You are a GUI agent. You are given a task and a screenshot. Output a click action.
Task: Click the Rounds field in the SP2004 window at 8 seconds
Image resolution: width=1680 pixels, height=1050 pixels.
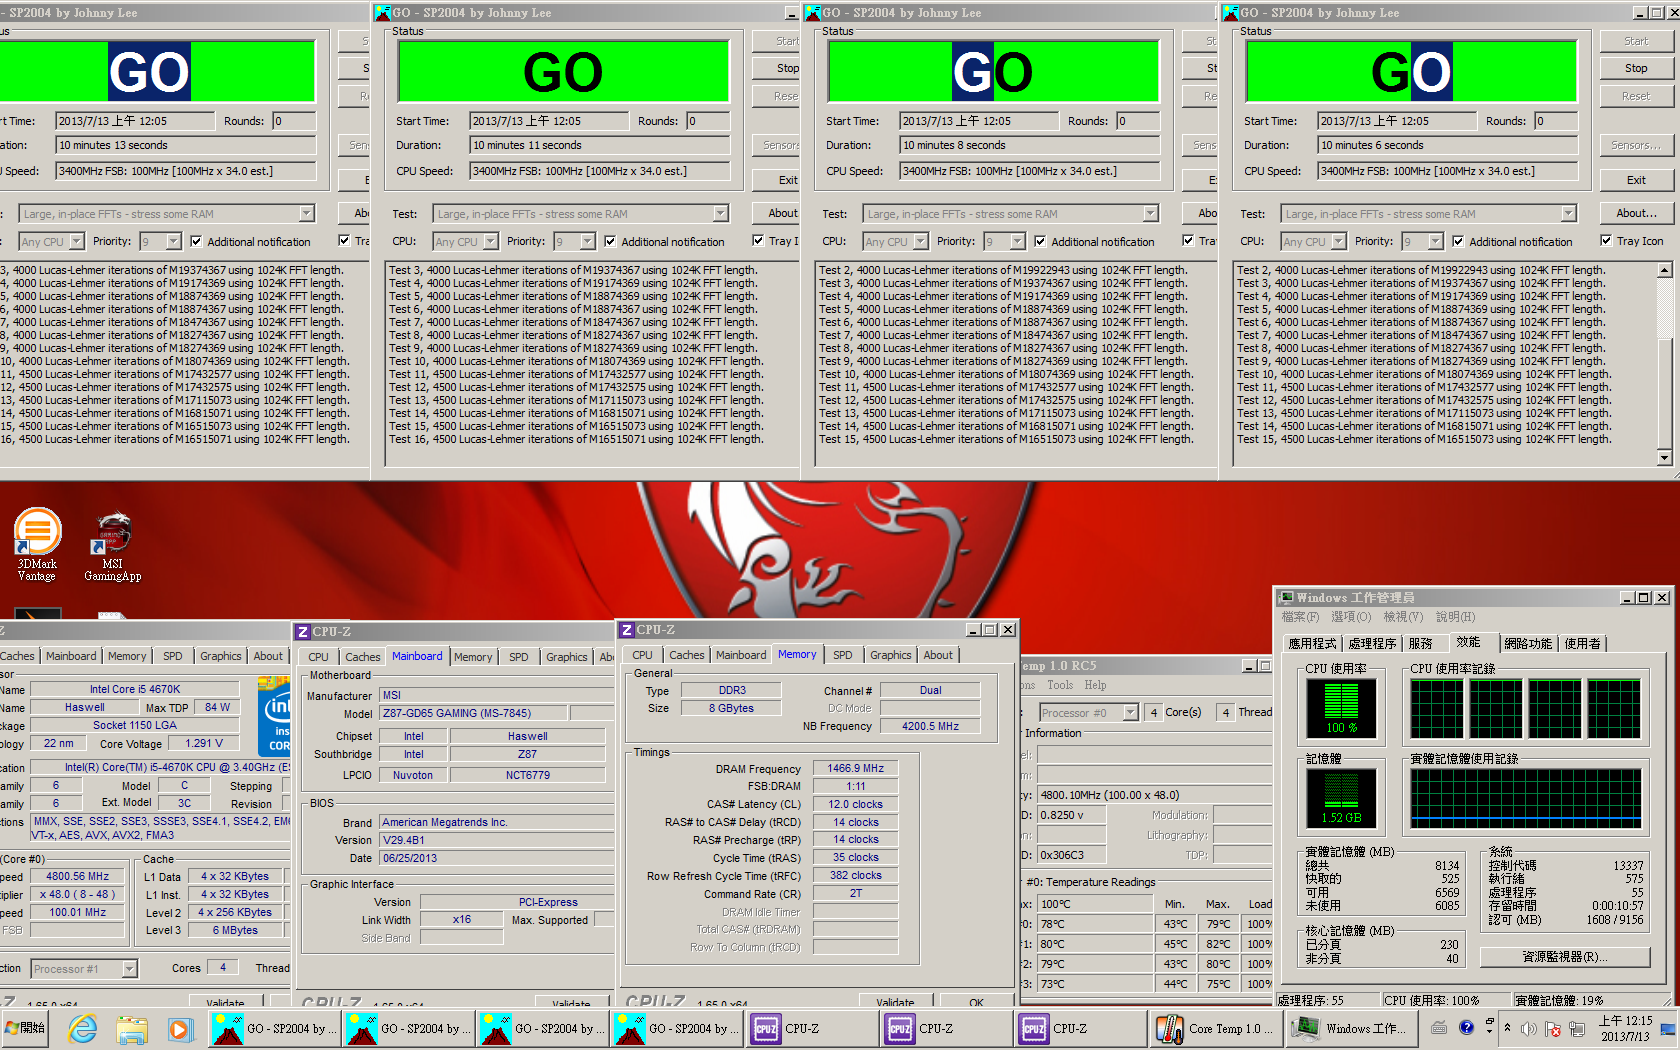(1138, 121)
